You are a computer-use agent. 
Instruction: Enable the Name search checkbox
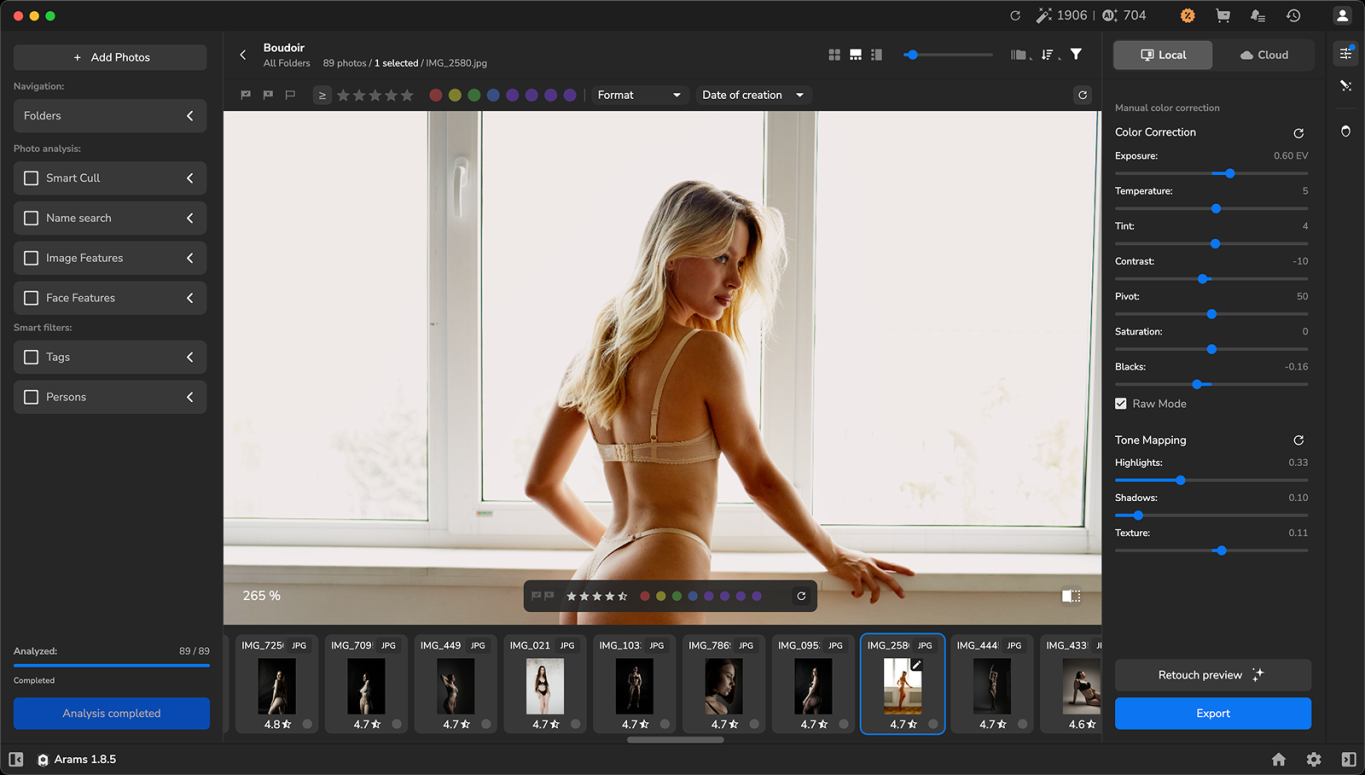pos(31,218)
